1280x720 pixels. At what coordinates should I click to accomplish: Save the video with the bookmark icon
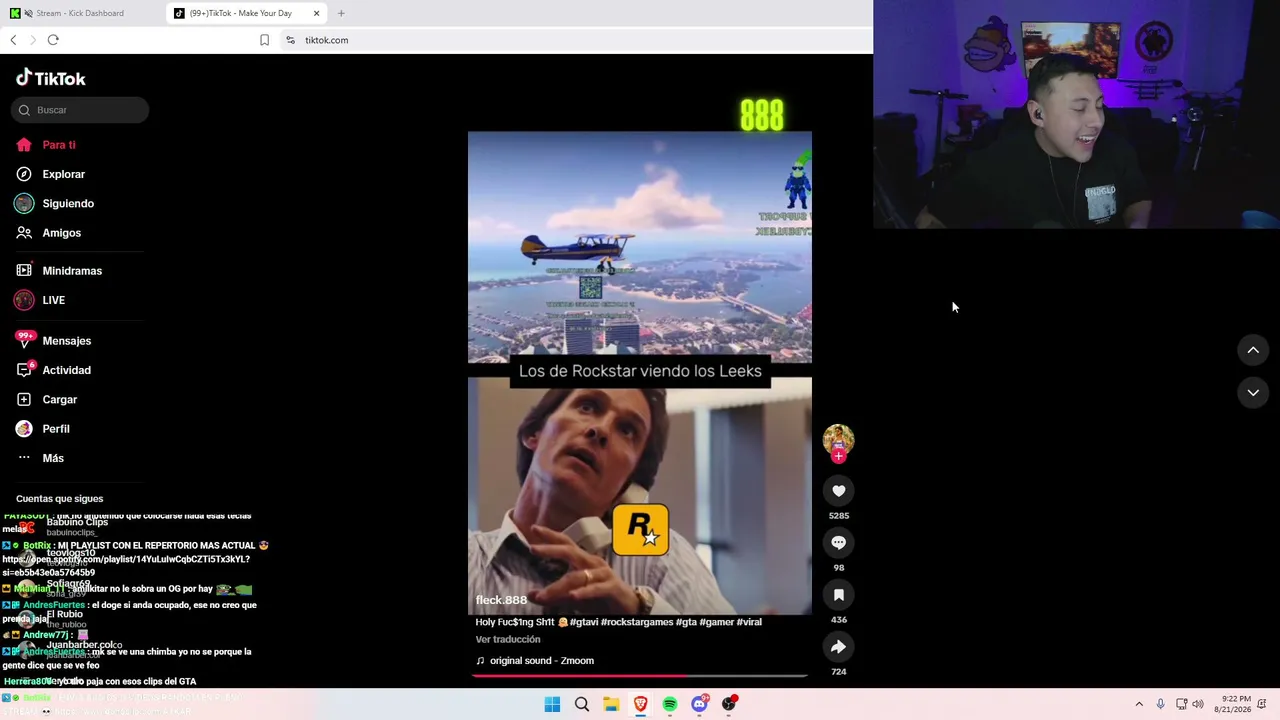pyautogui.click(x=838, y=595)
